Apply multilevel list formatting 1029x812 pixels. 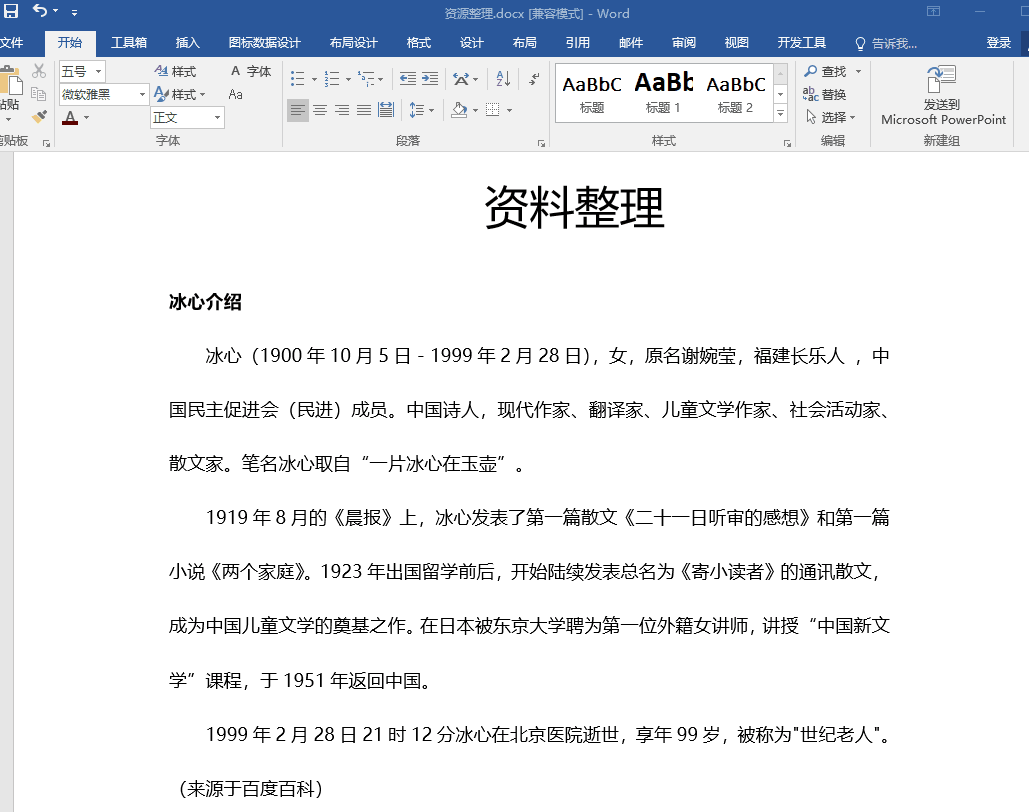[366, 79]
